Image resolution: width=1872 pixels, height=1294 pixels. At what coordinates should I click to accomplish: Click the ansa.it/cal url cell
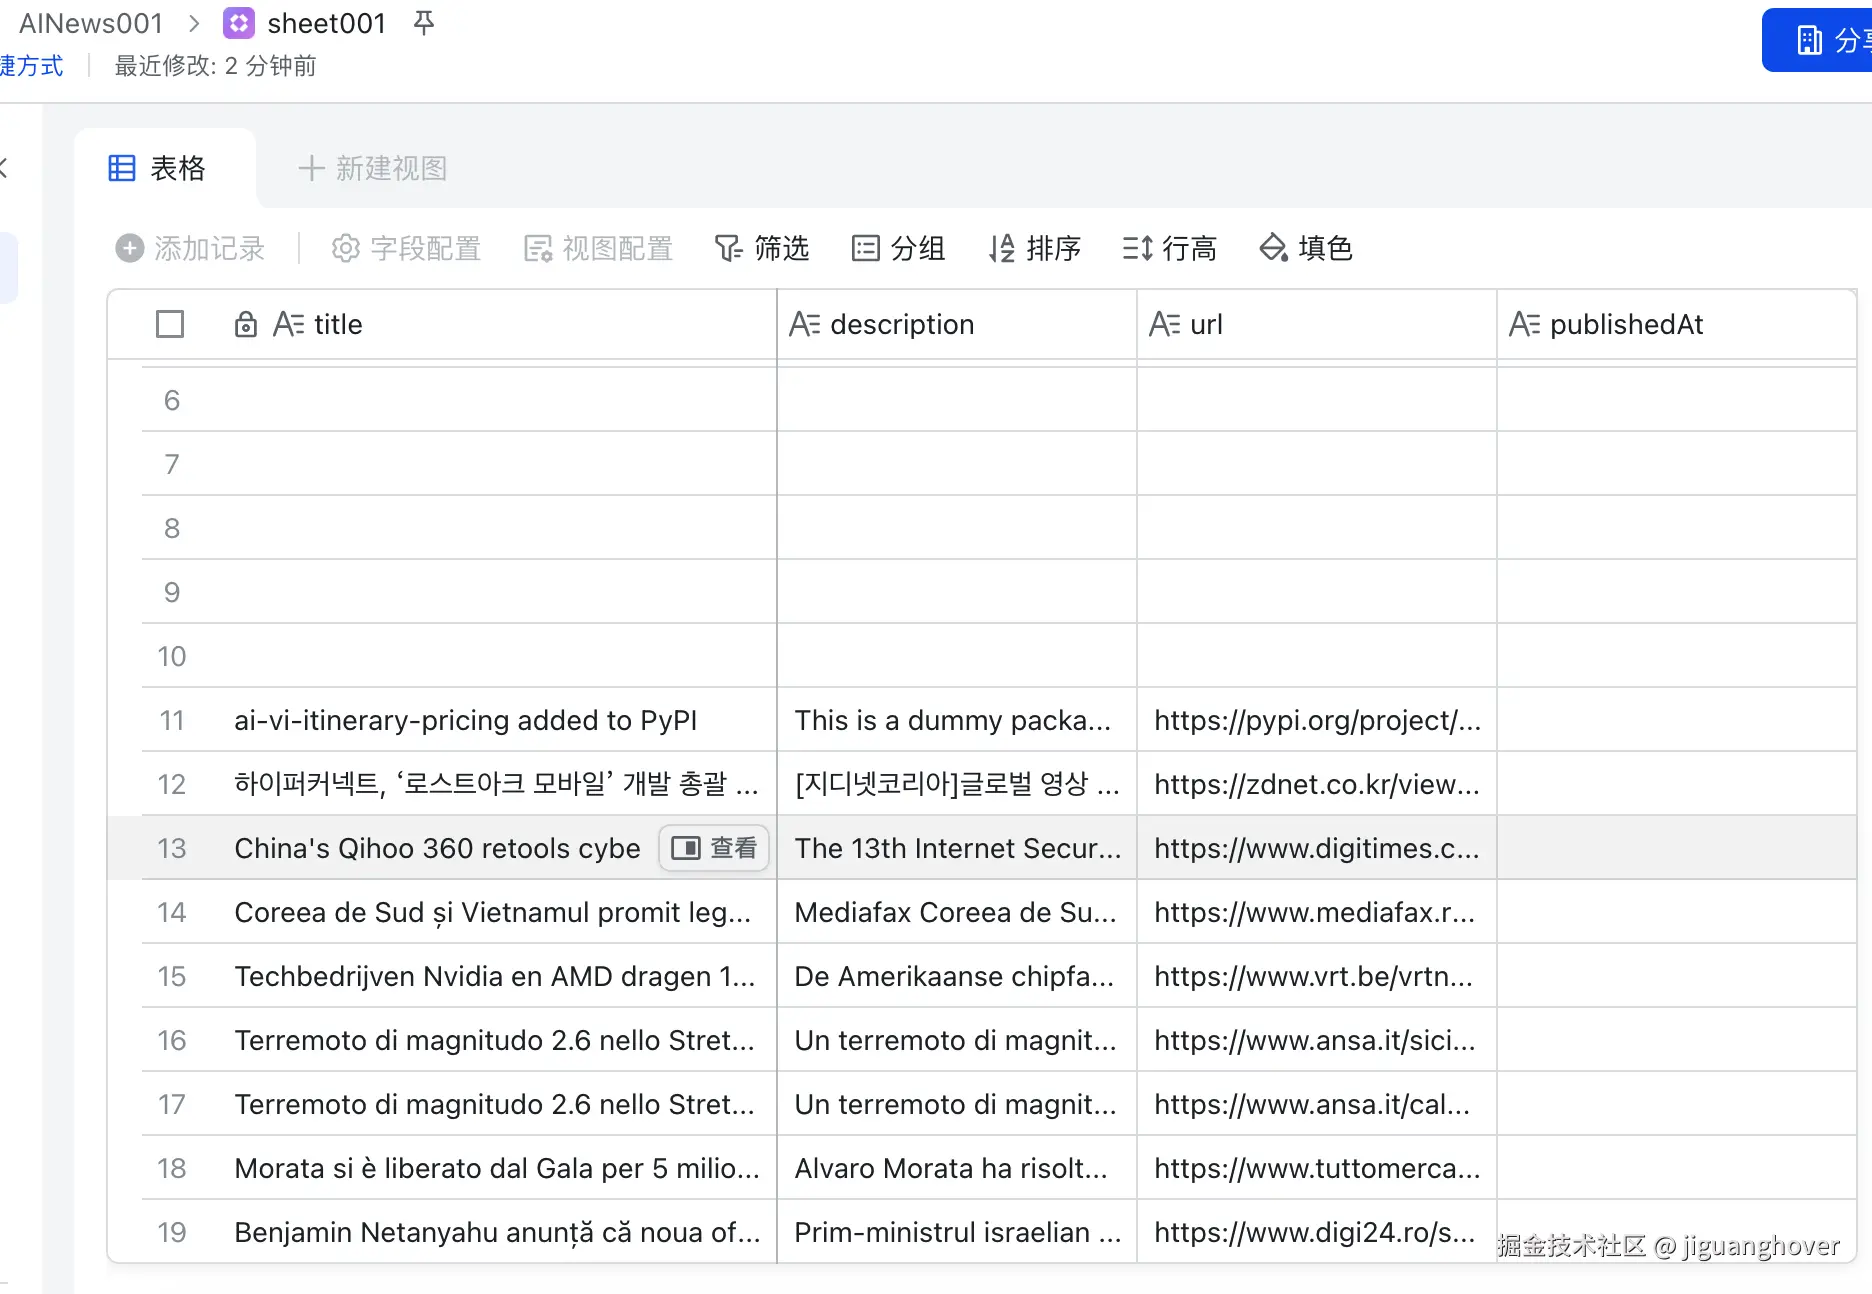click(1317, 1104)
